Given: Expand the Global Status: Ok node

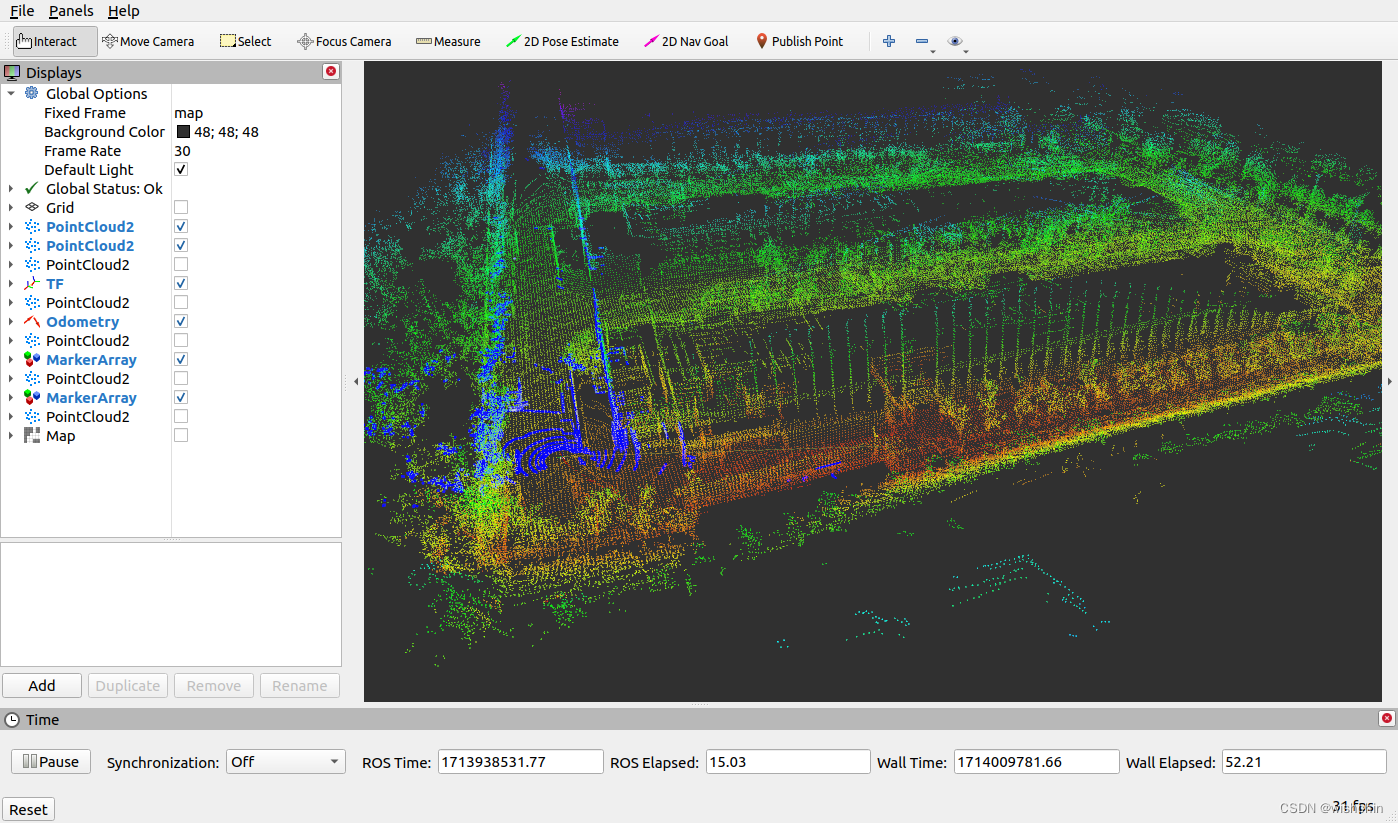Looking at the screenshot, I should [x=11, y=188].
